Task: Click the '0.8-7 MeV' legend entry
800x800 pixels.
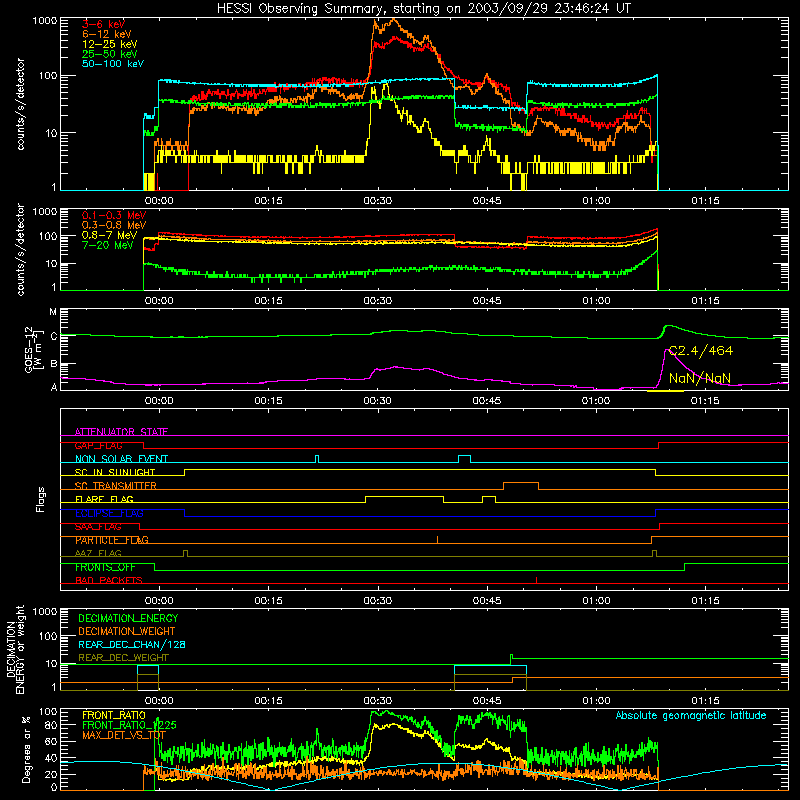Action: pyautogui.click(x=109, y=235)
